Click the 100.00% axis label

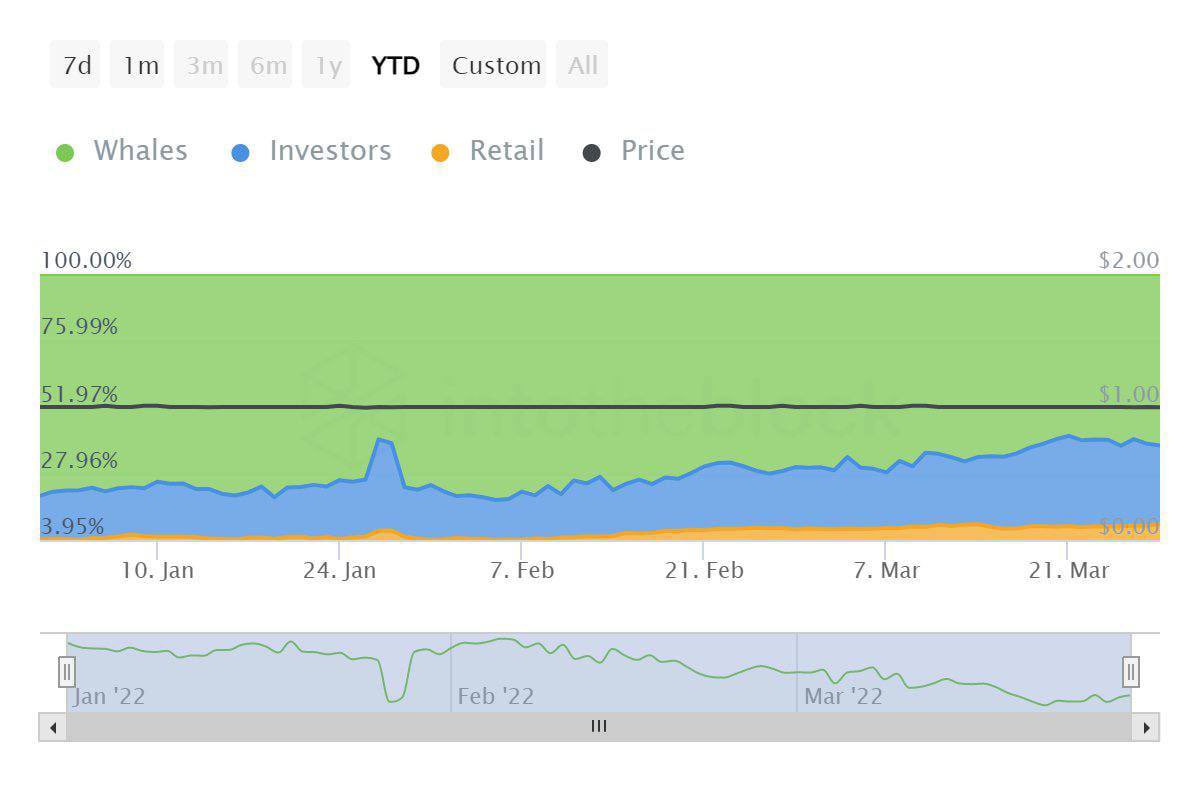point(86,261)
